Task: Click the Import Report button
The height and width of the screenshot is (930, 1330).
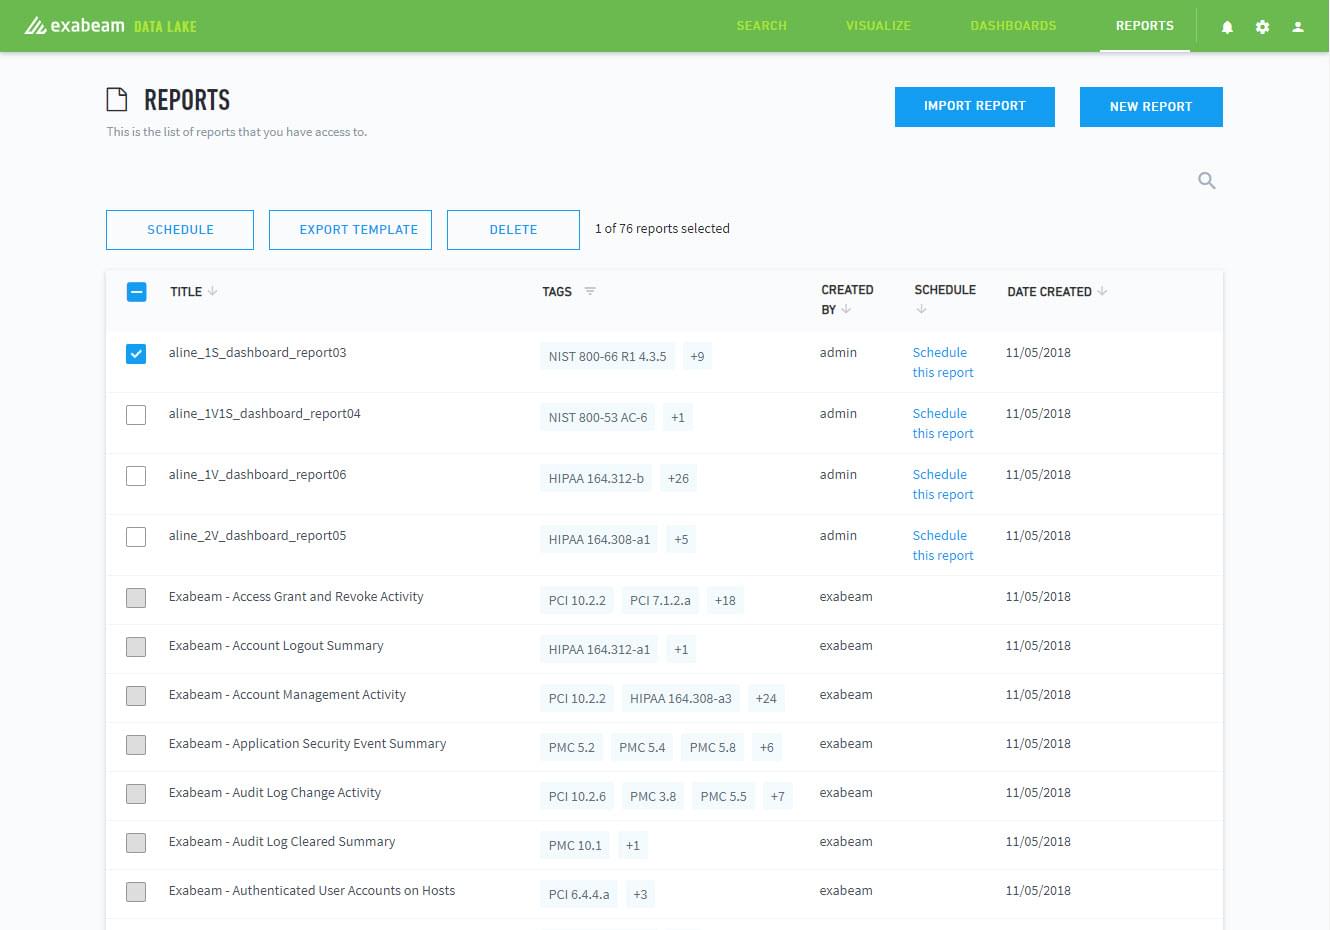Action: click(975, 106)
